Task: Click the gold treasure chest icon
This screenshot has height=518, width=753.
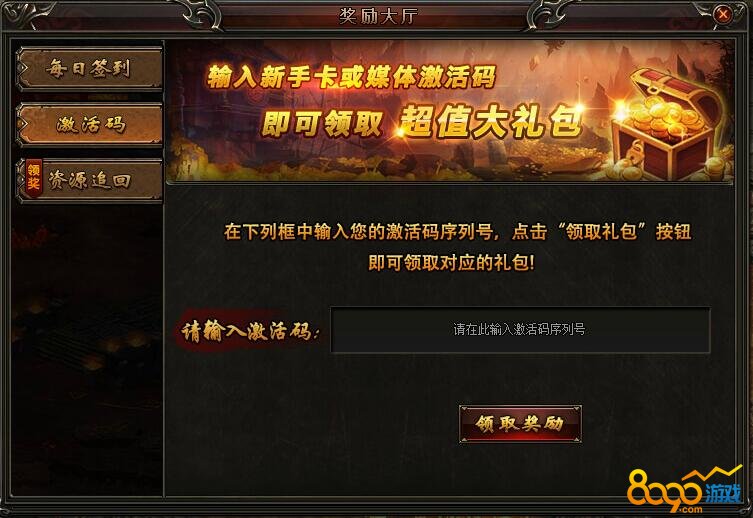Action: pos(672,125)
